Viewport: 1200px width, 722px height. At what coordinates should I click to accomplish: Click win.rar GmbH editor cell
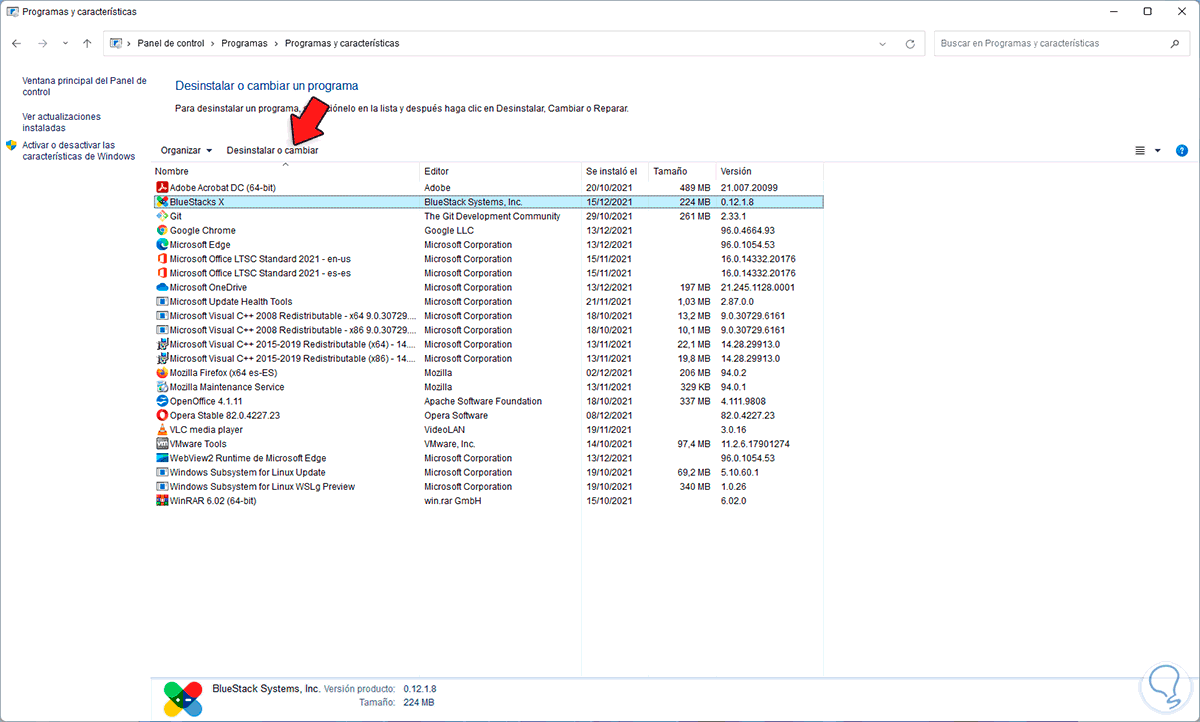pos(453,501)
